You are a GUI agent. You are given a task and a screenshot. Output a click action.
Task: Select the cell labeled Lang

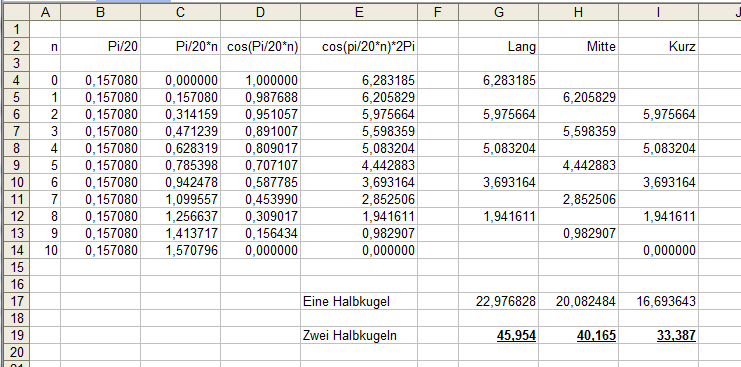[x=499, y=47]
